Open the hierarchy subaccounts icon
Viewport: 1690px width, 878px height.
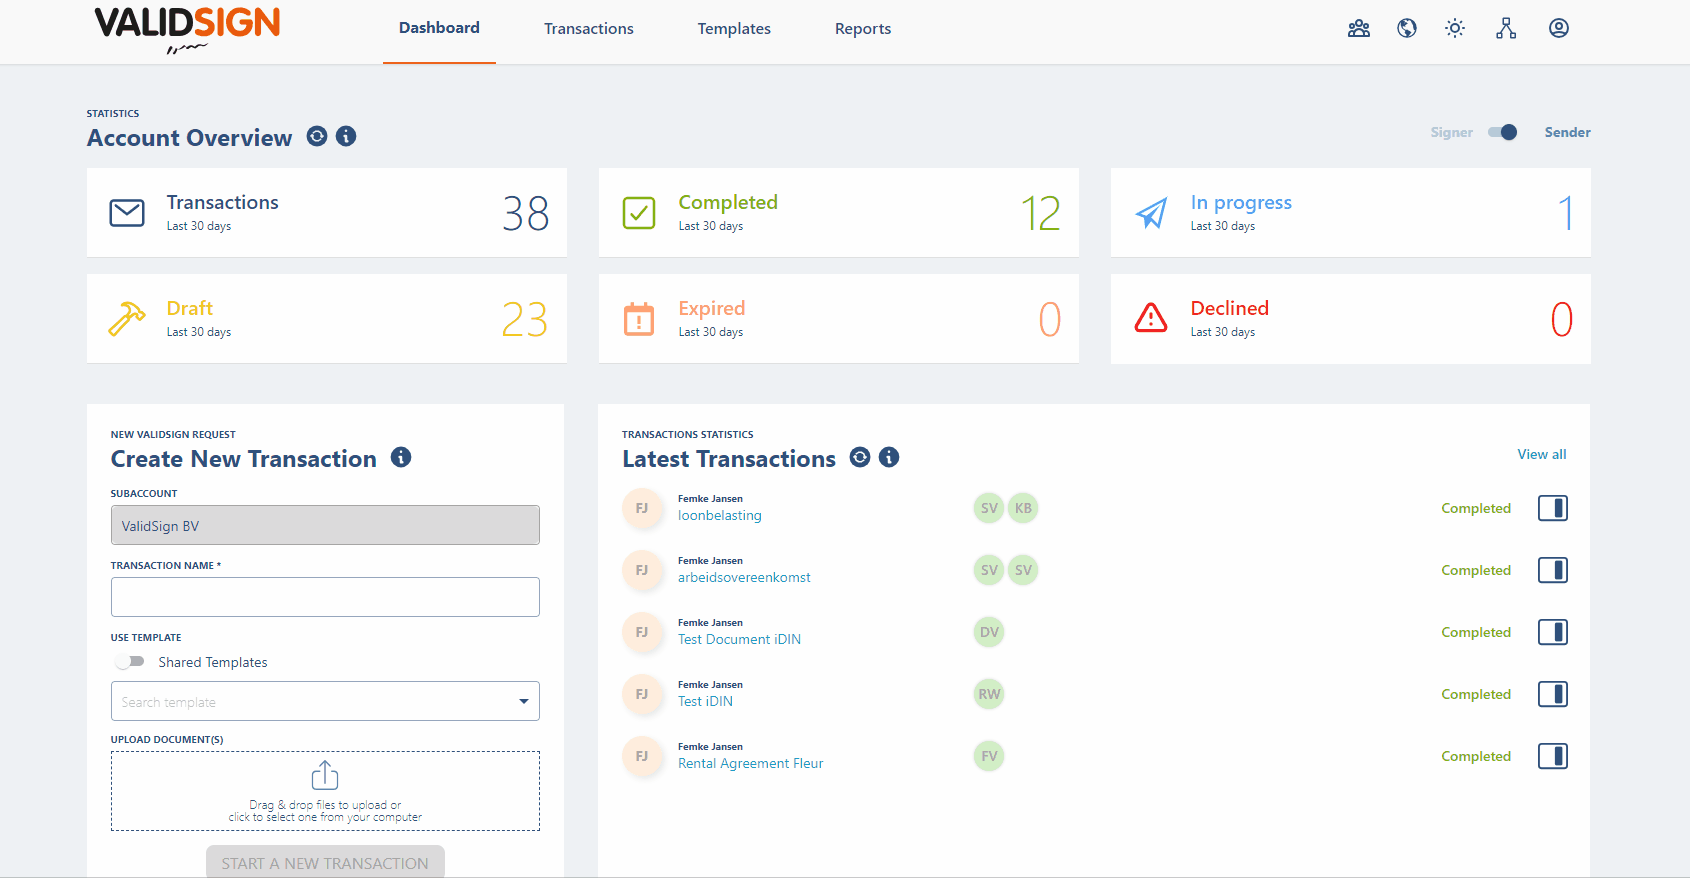click(1506, 28)
